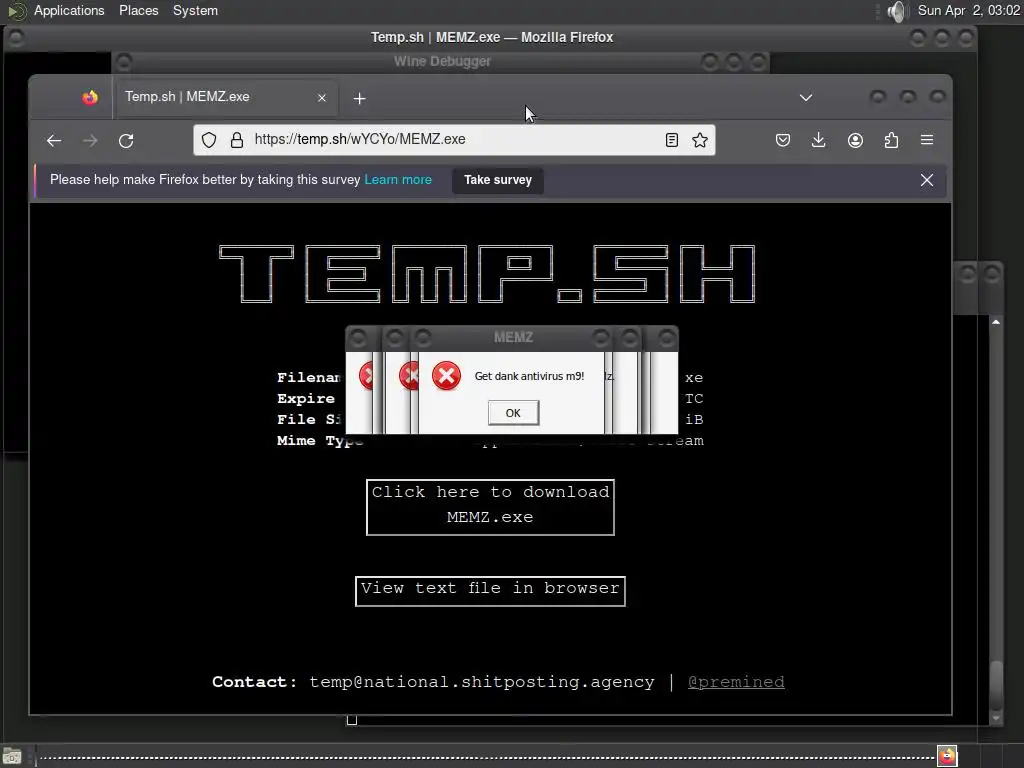Open a new tab with plus
Image resolution: width=1024 pixels, height=768 pixels.
pos(359,98)
